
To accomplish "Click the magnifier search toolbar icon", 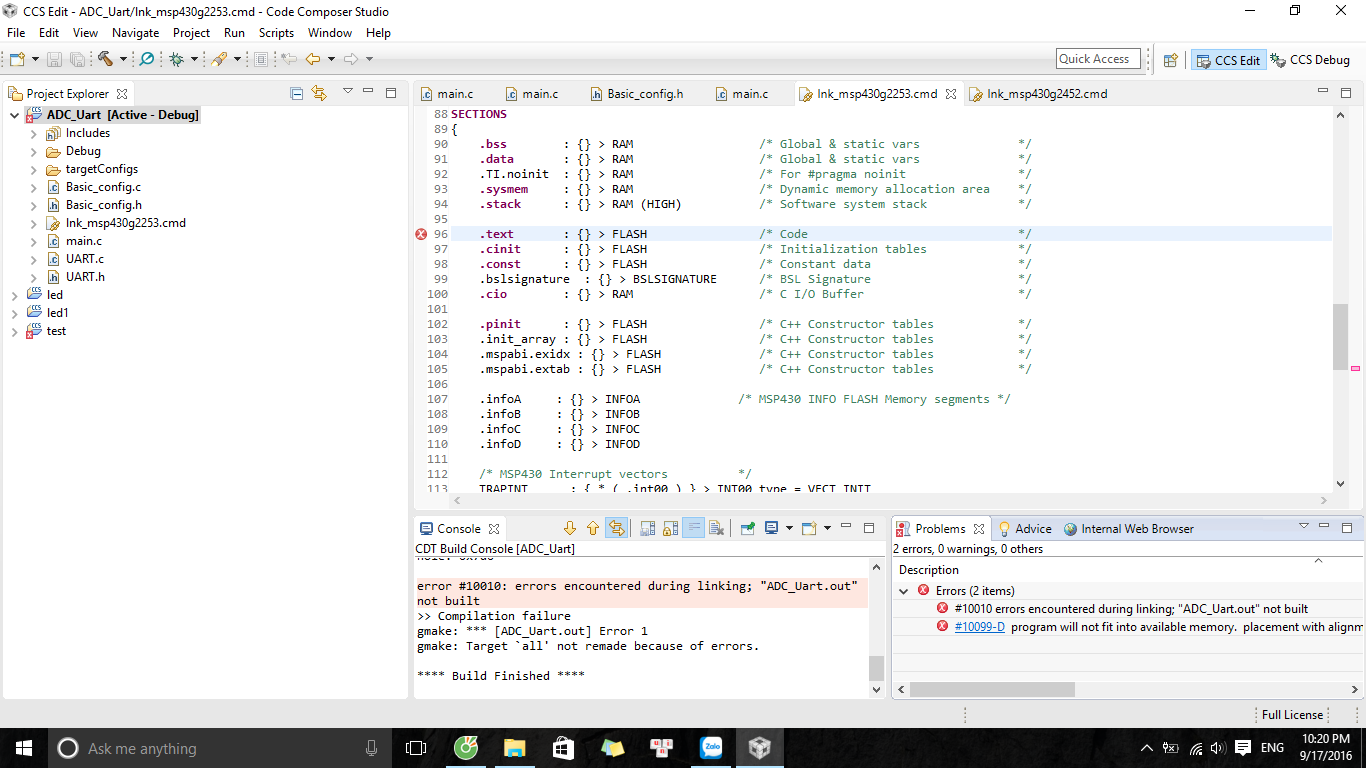I will (147, 59).
